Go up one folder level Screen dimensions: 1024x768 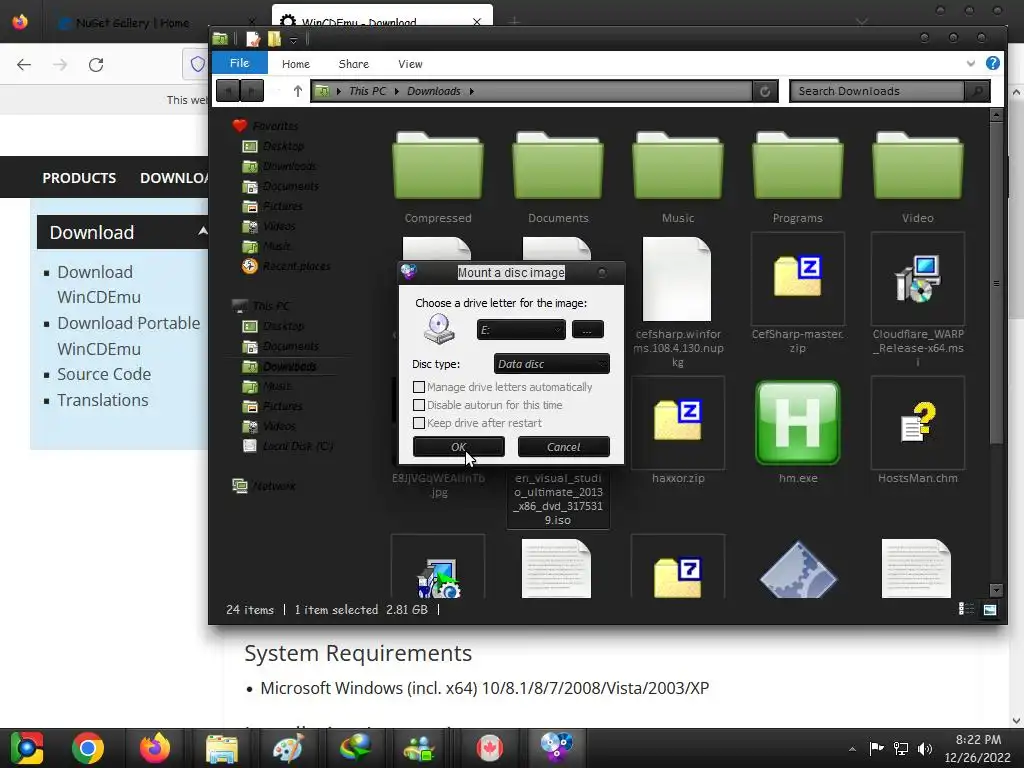[x=298, y=91]
